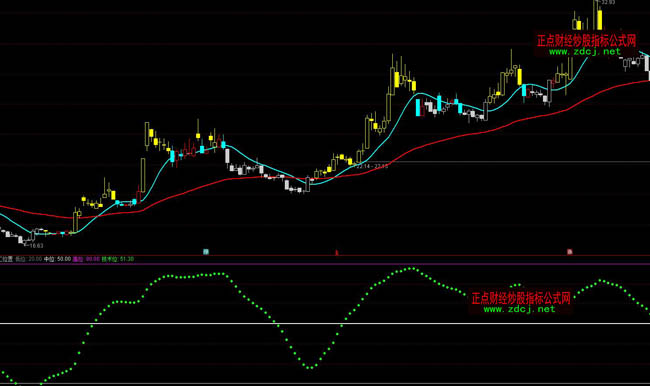Open the lower www.zdcj.net watermark link
The height and width of the screenshot is (386, 650).
tap(519, 309)
